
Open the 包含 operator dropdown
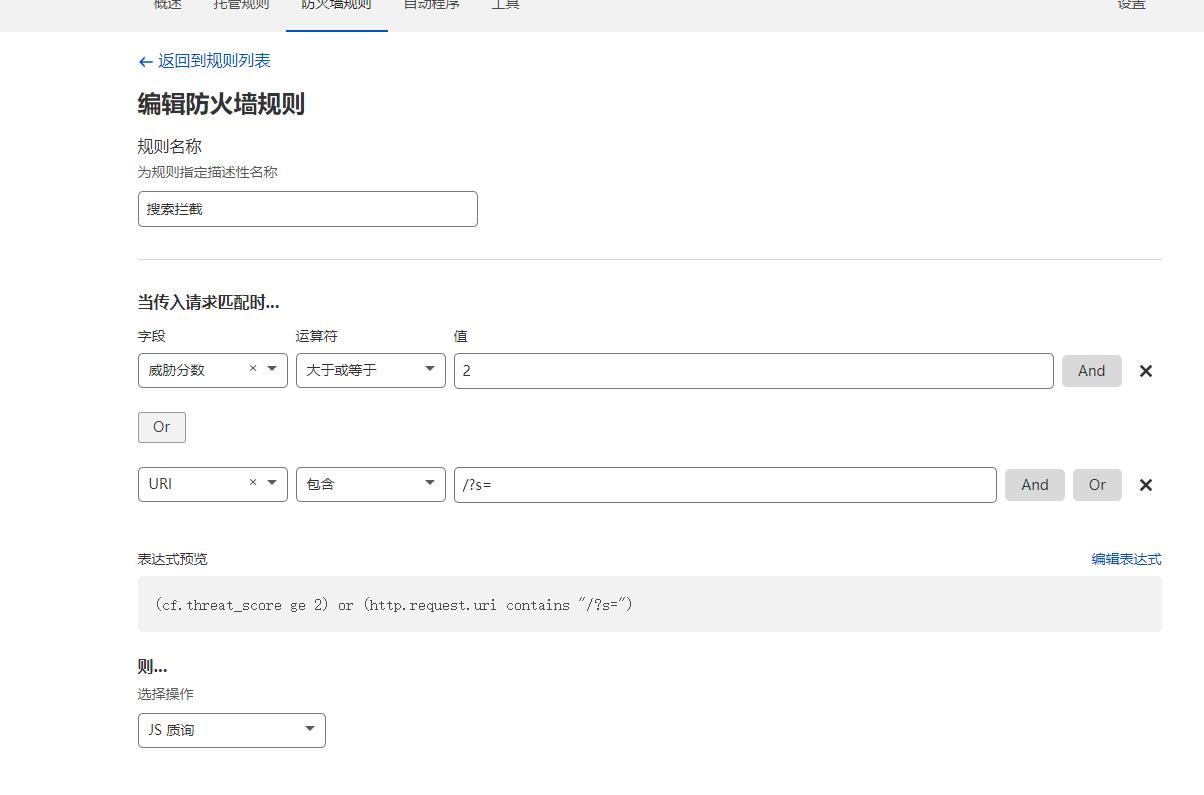click(x=371, y=484)
